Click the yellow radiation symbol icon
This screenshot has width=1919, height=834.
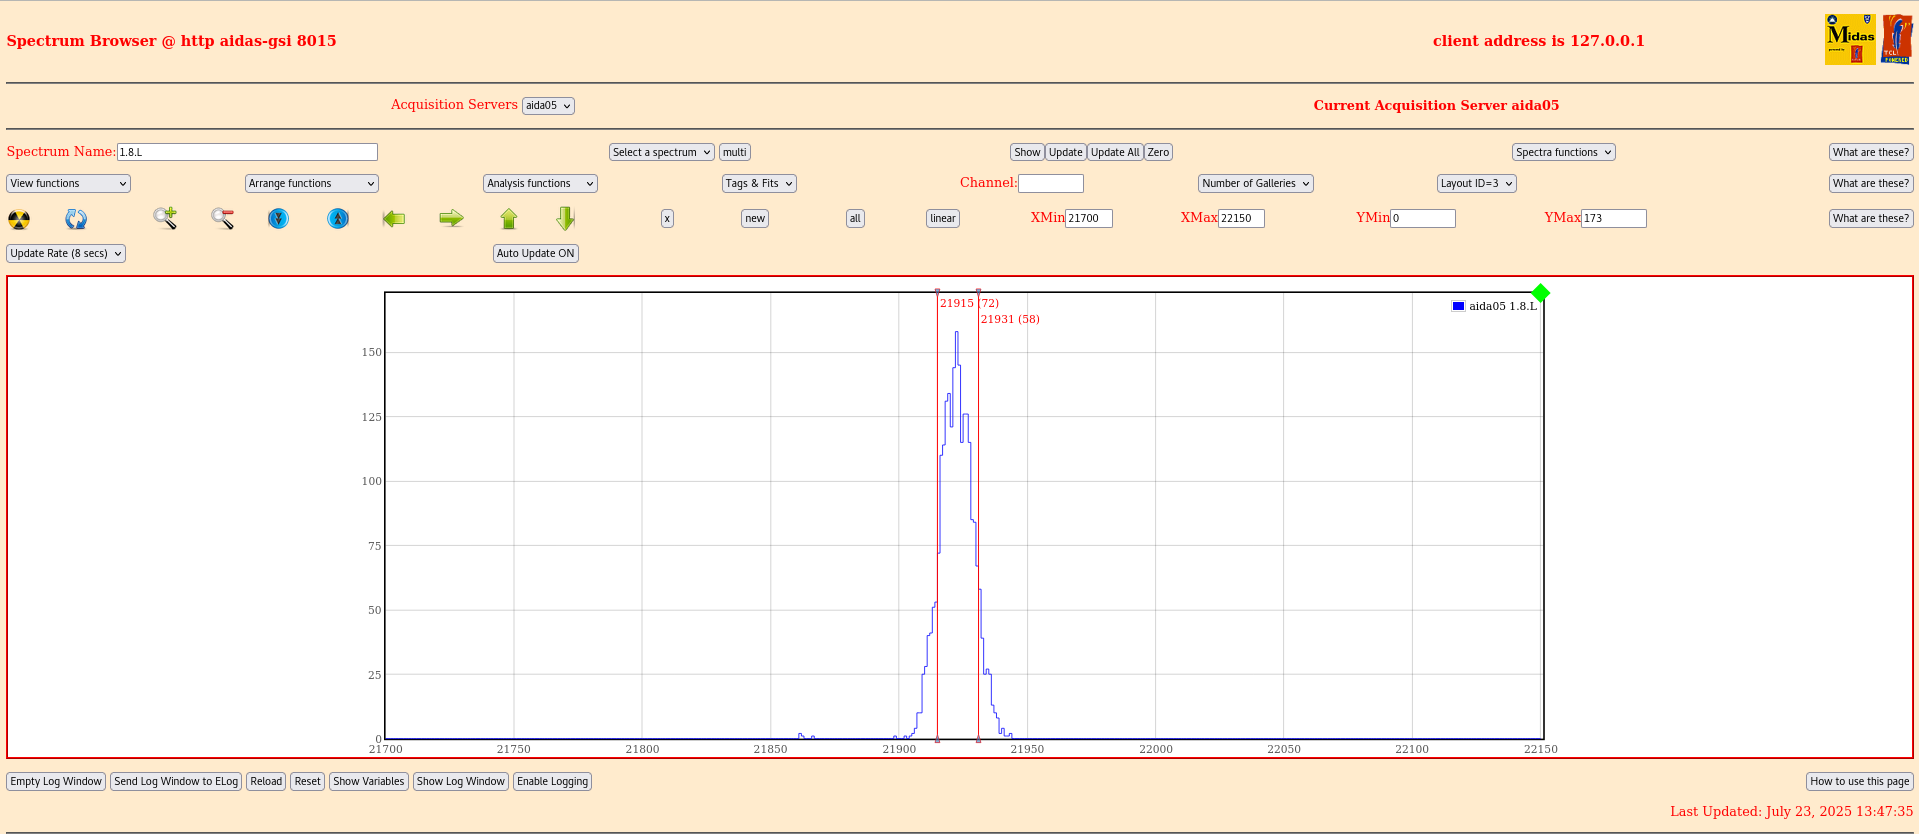pos(19,219)
